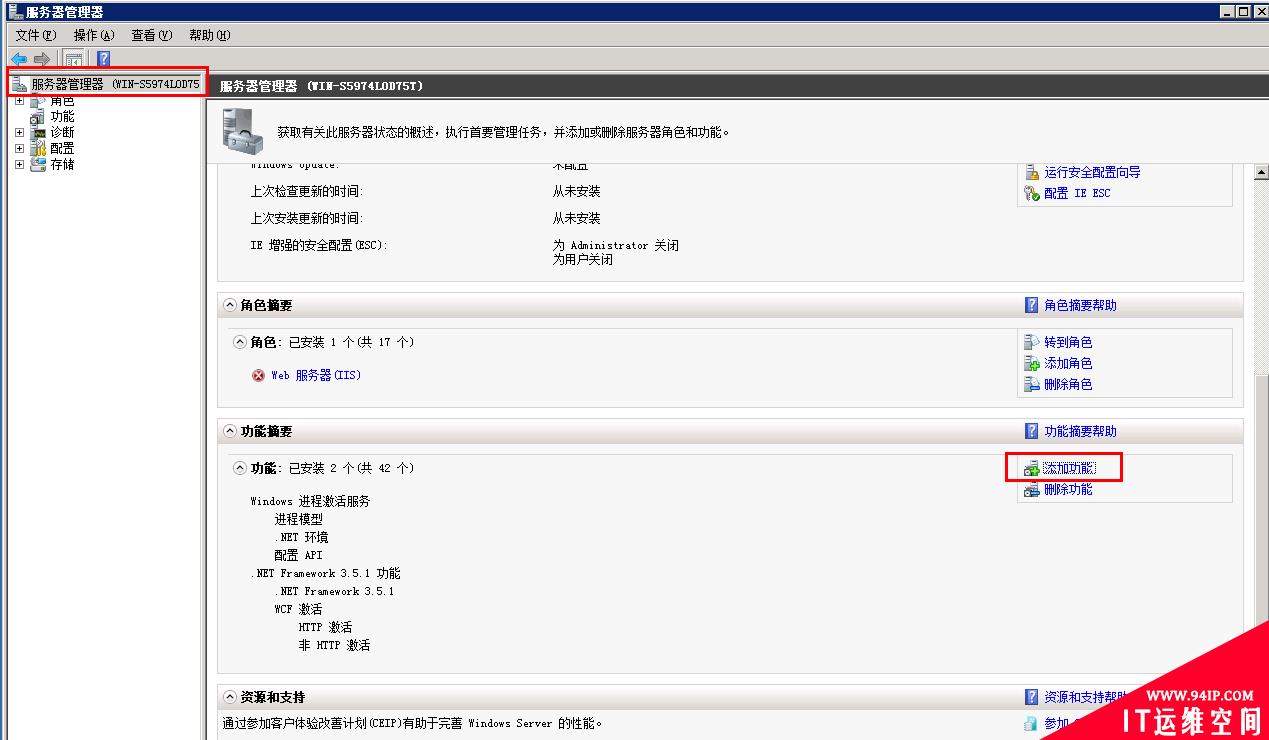Open the 文件(F) menu
Viewport: 1269px width, 740px height.
[36, 35]
